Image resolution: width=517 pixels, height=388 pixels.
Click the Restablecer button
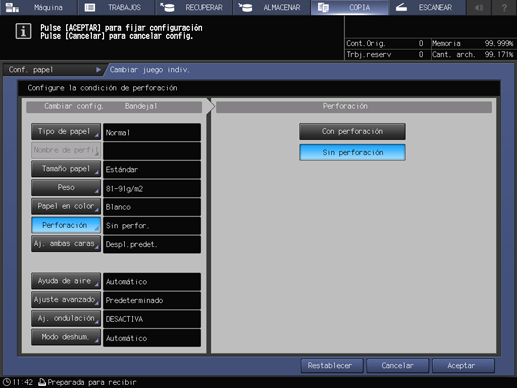[332, 366]
